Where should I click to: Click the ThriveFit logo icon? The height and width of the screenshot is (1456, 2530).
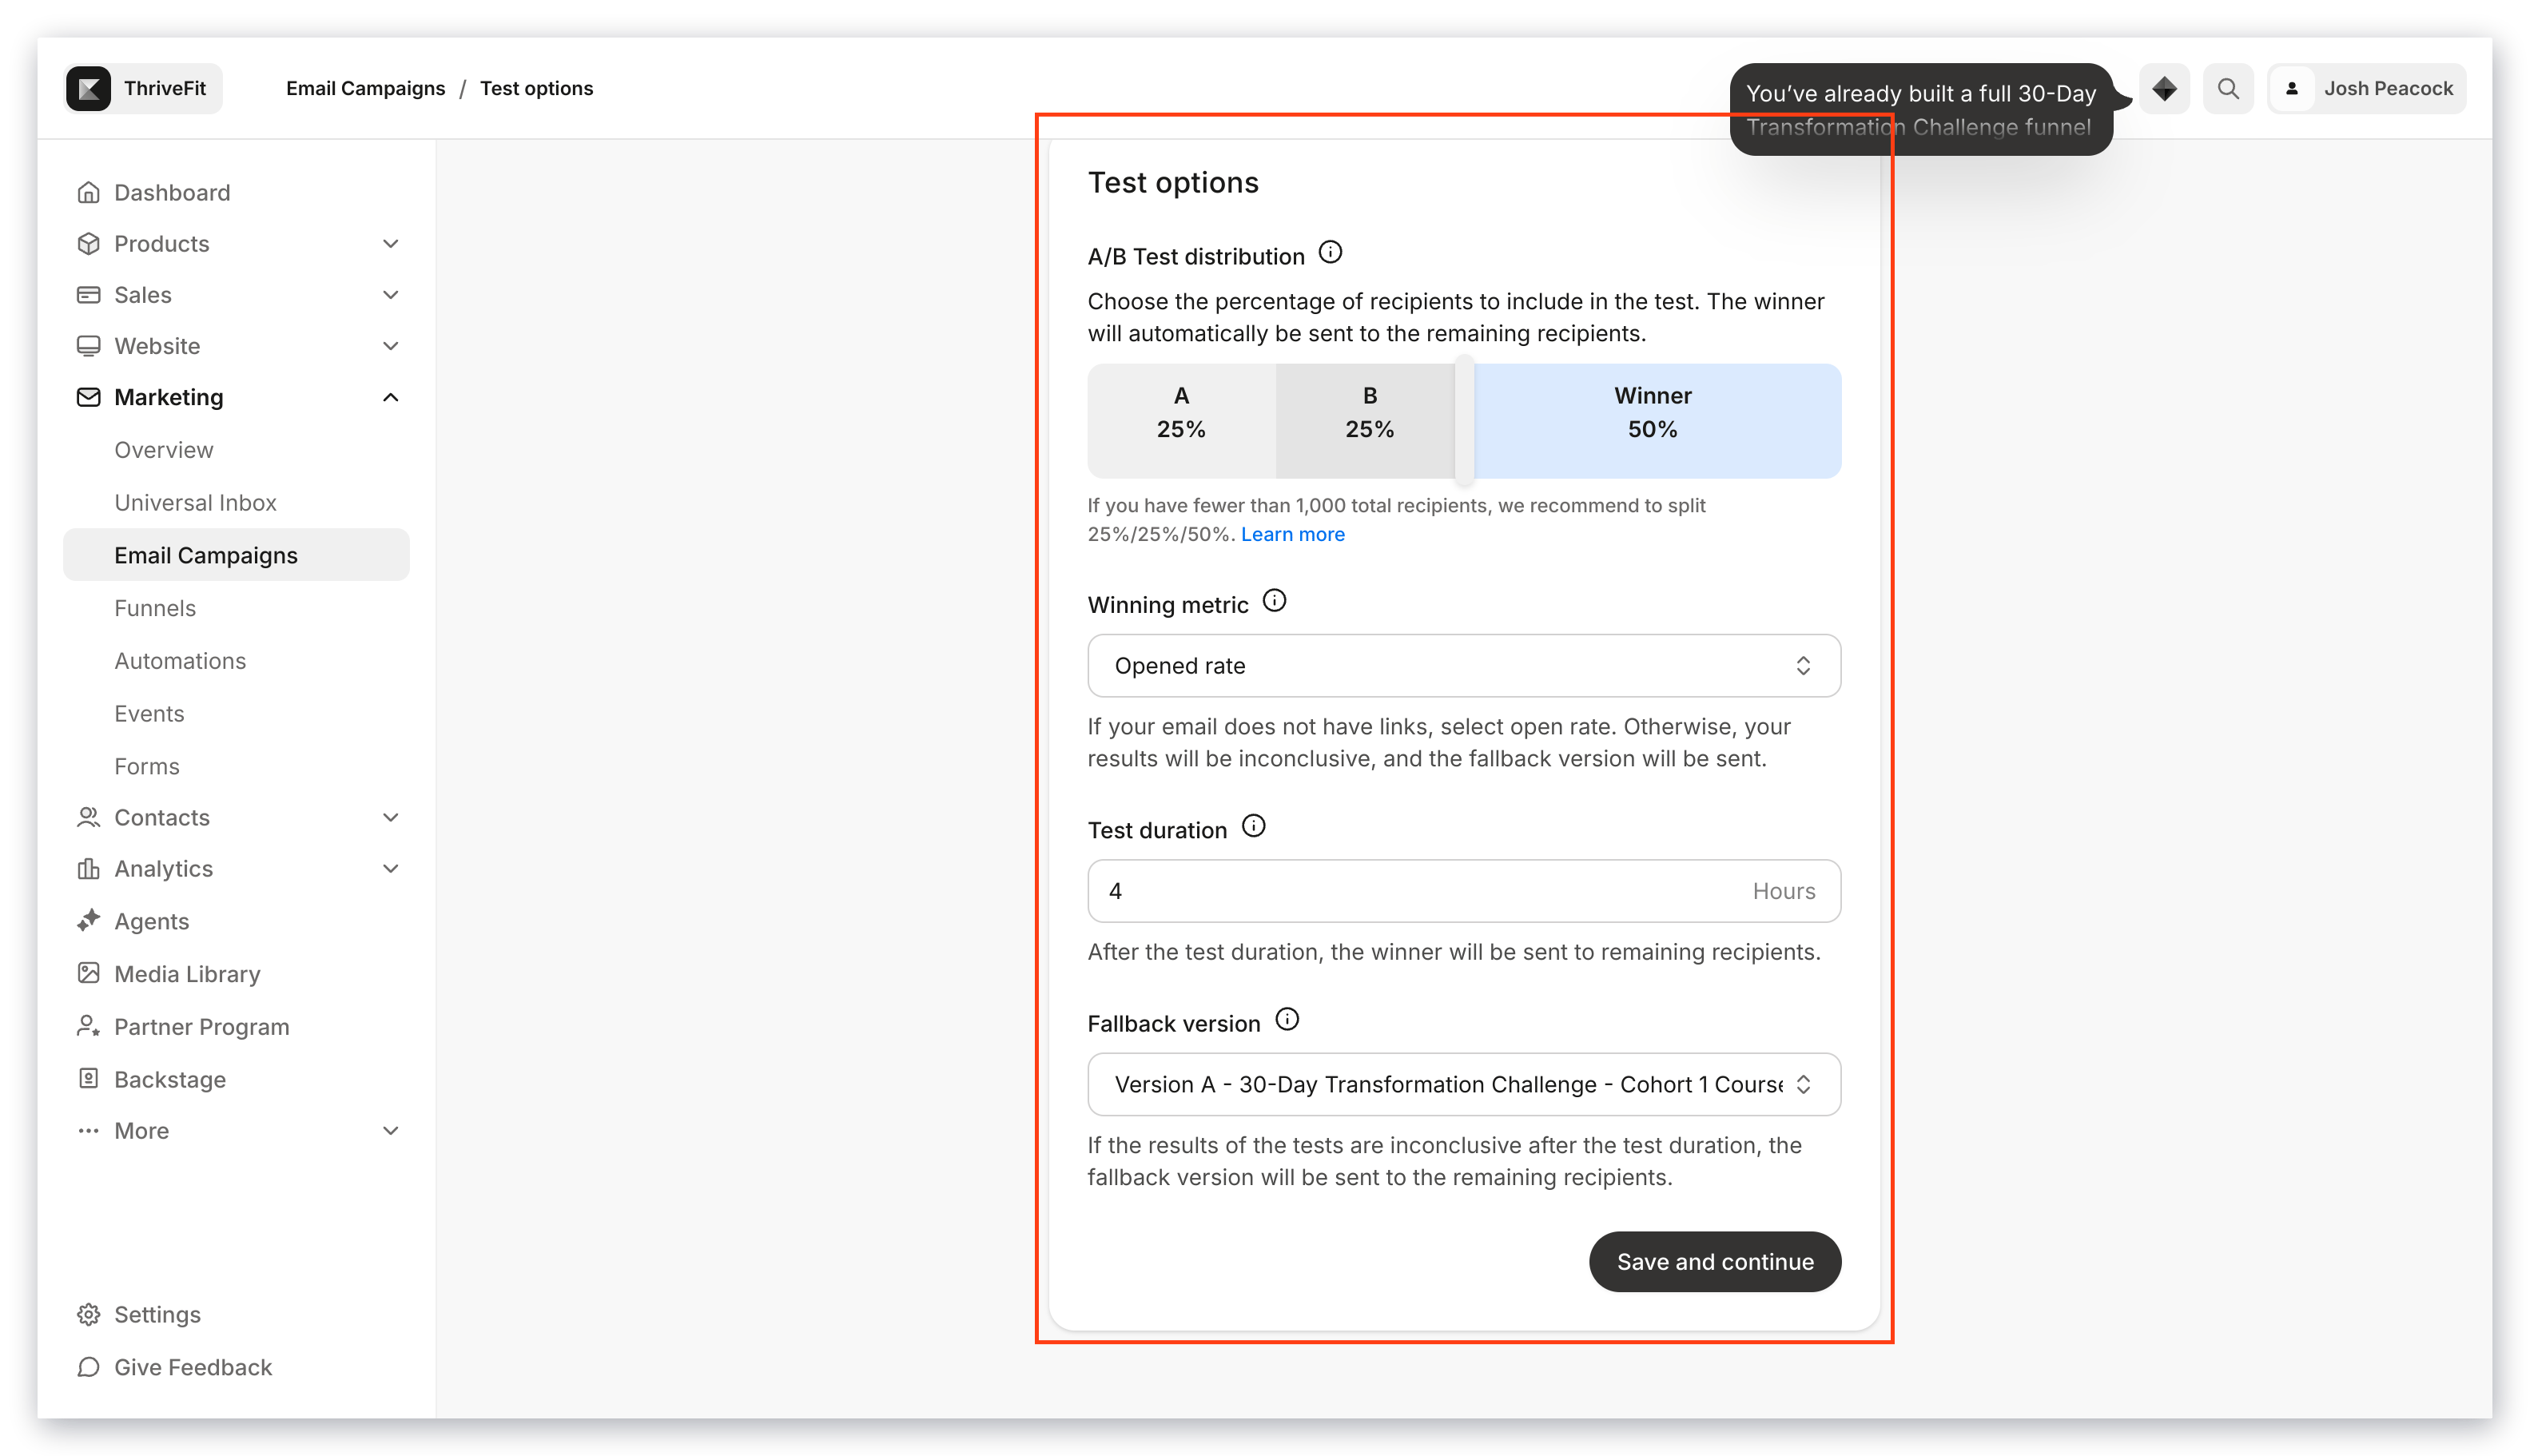(x=88, y=89)
